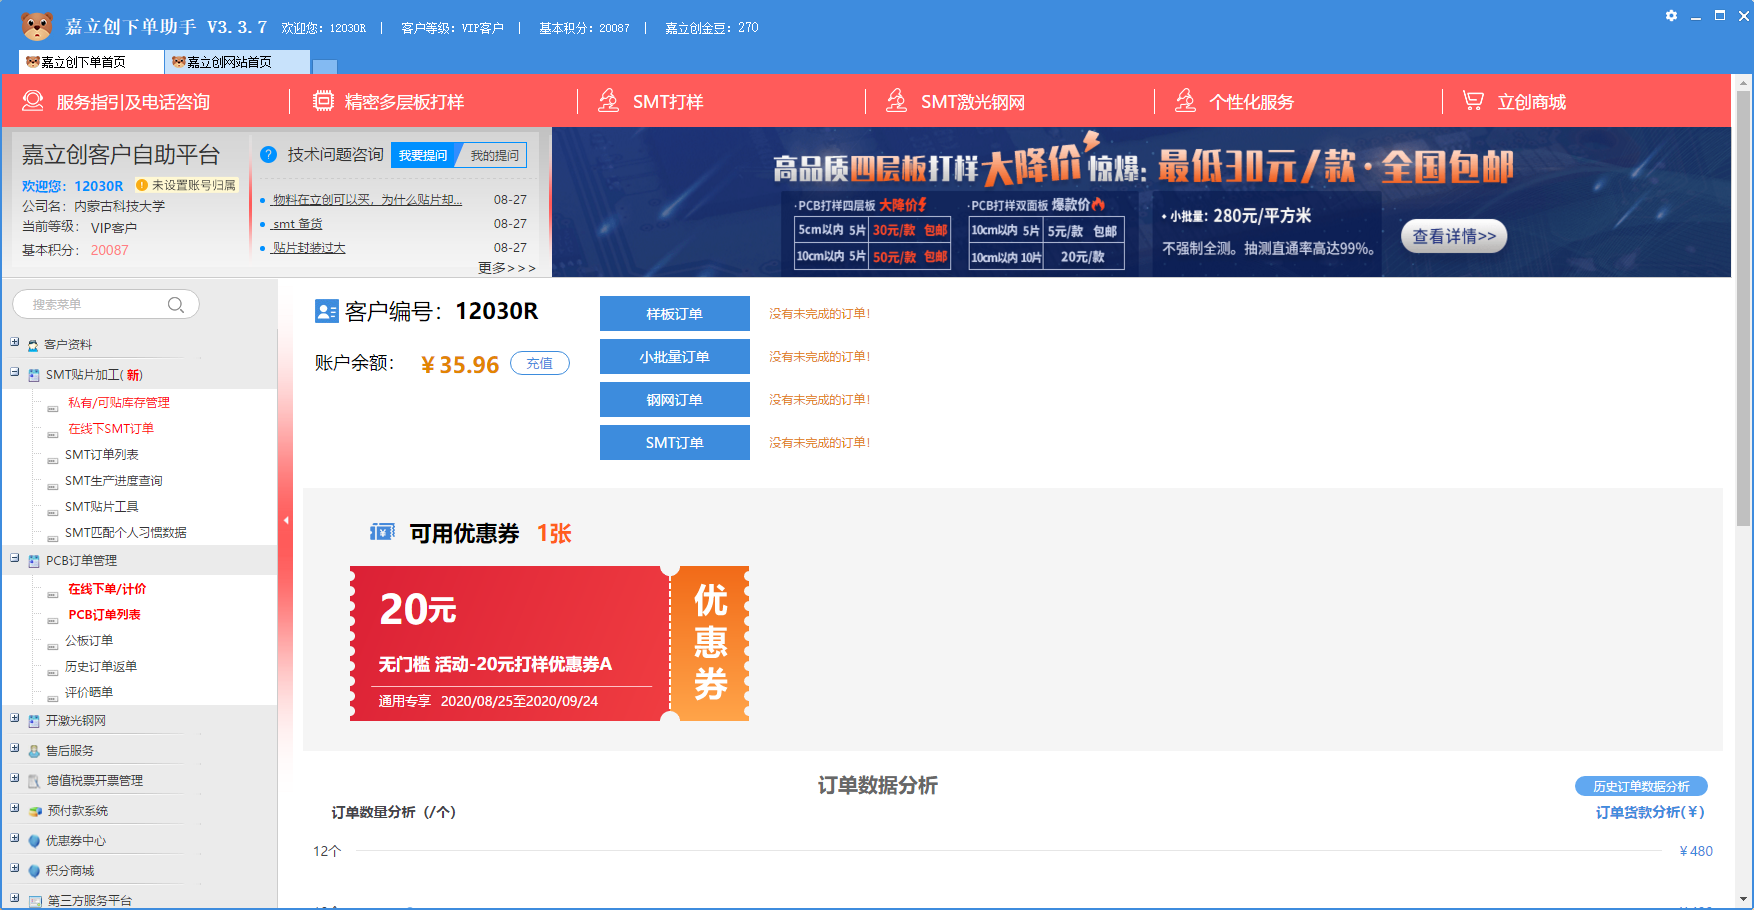Click 查看详情>> on the banner
The height and width of the screenshot is (910, 1754).
(1454, 236)
